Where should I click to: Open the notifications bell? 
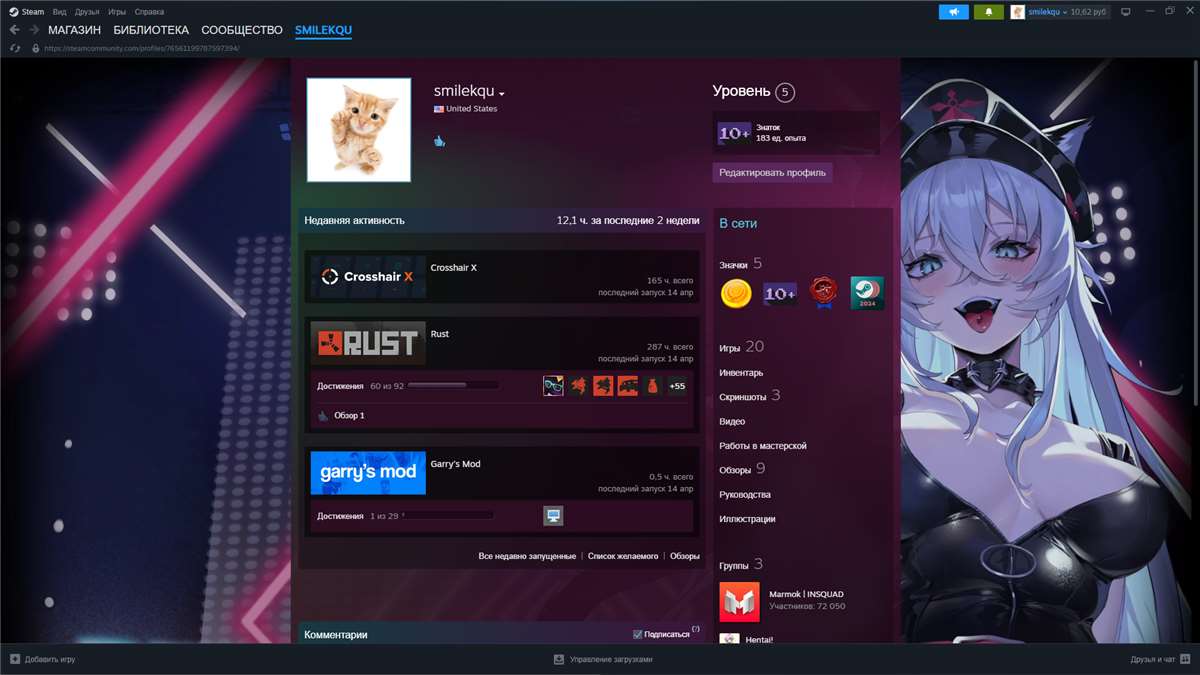click(x=989, y=11)
